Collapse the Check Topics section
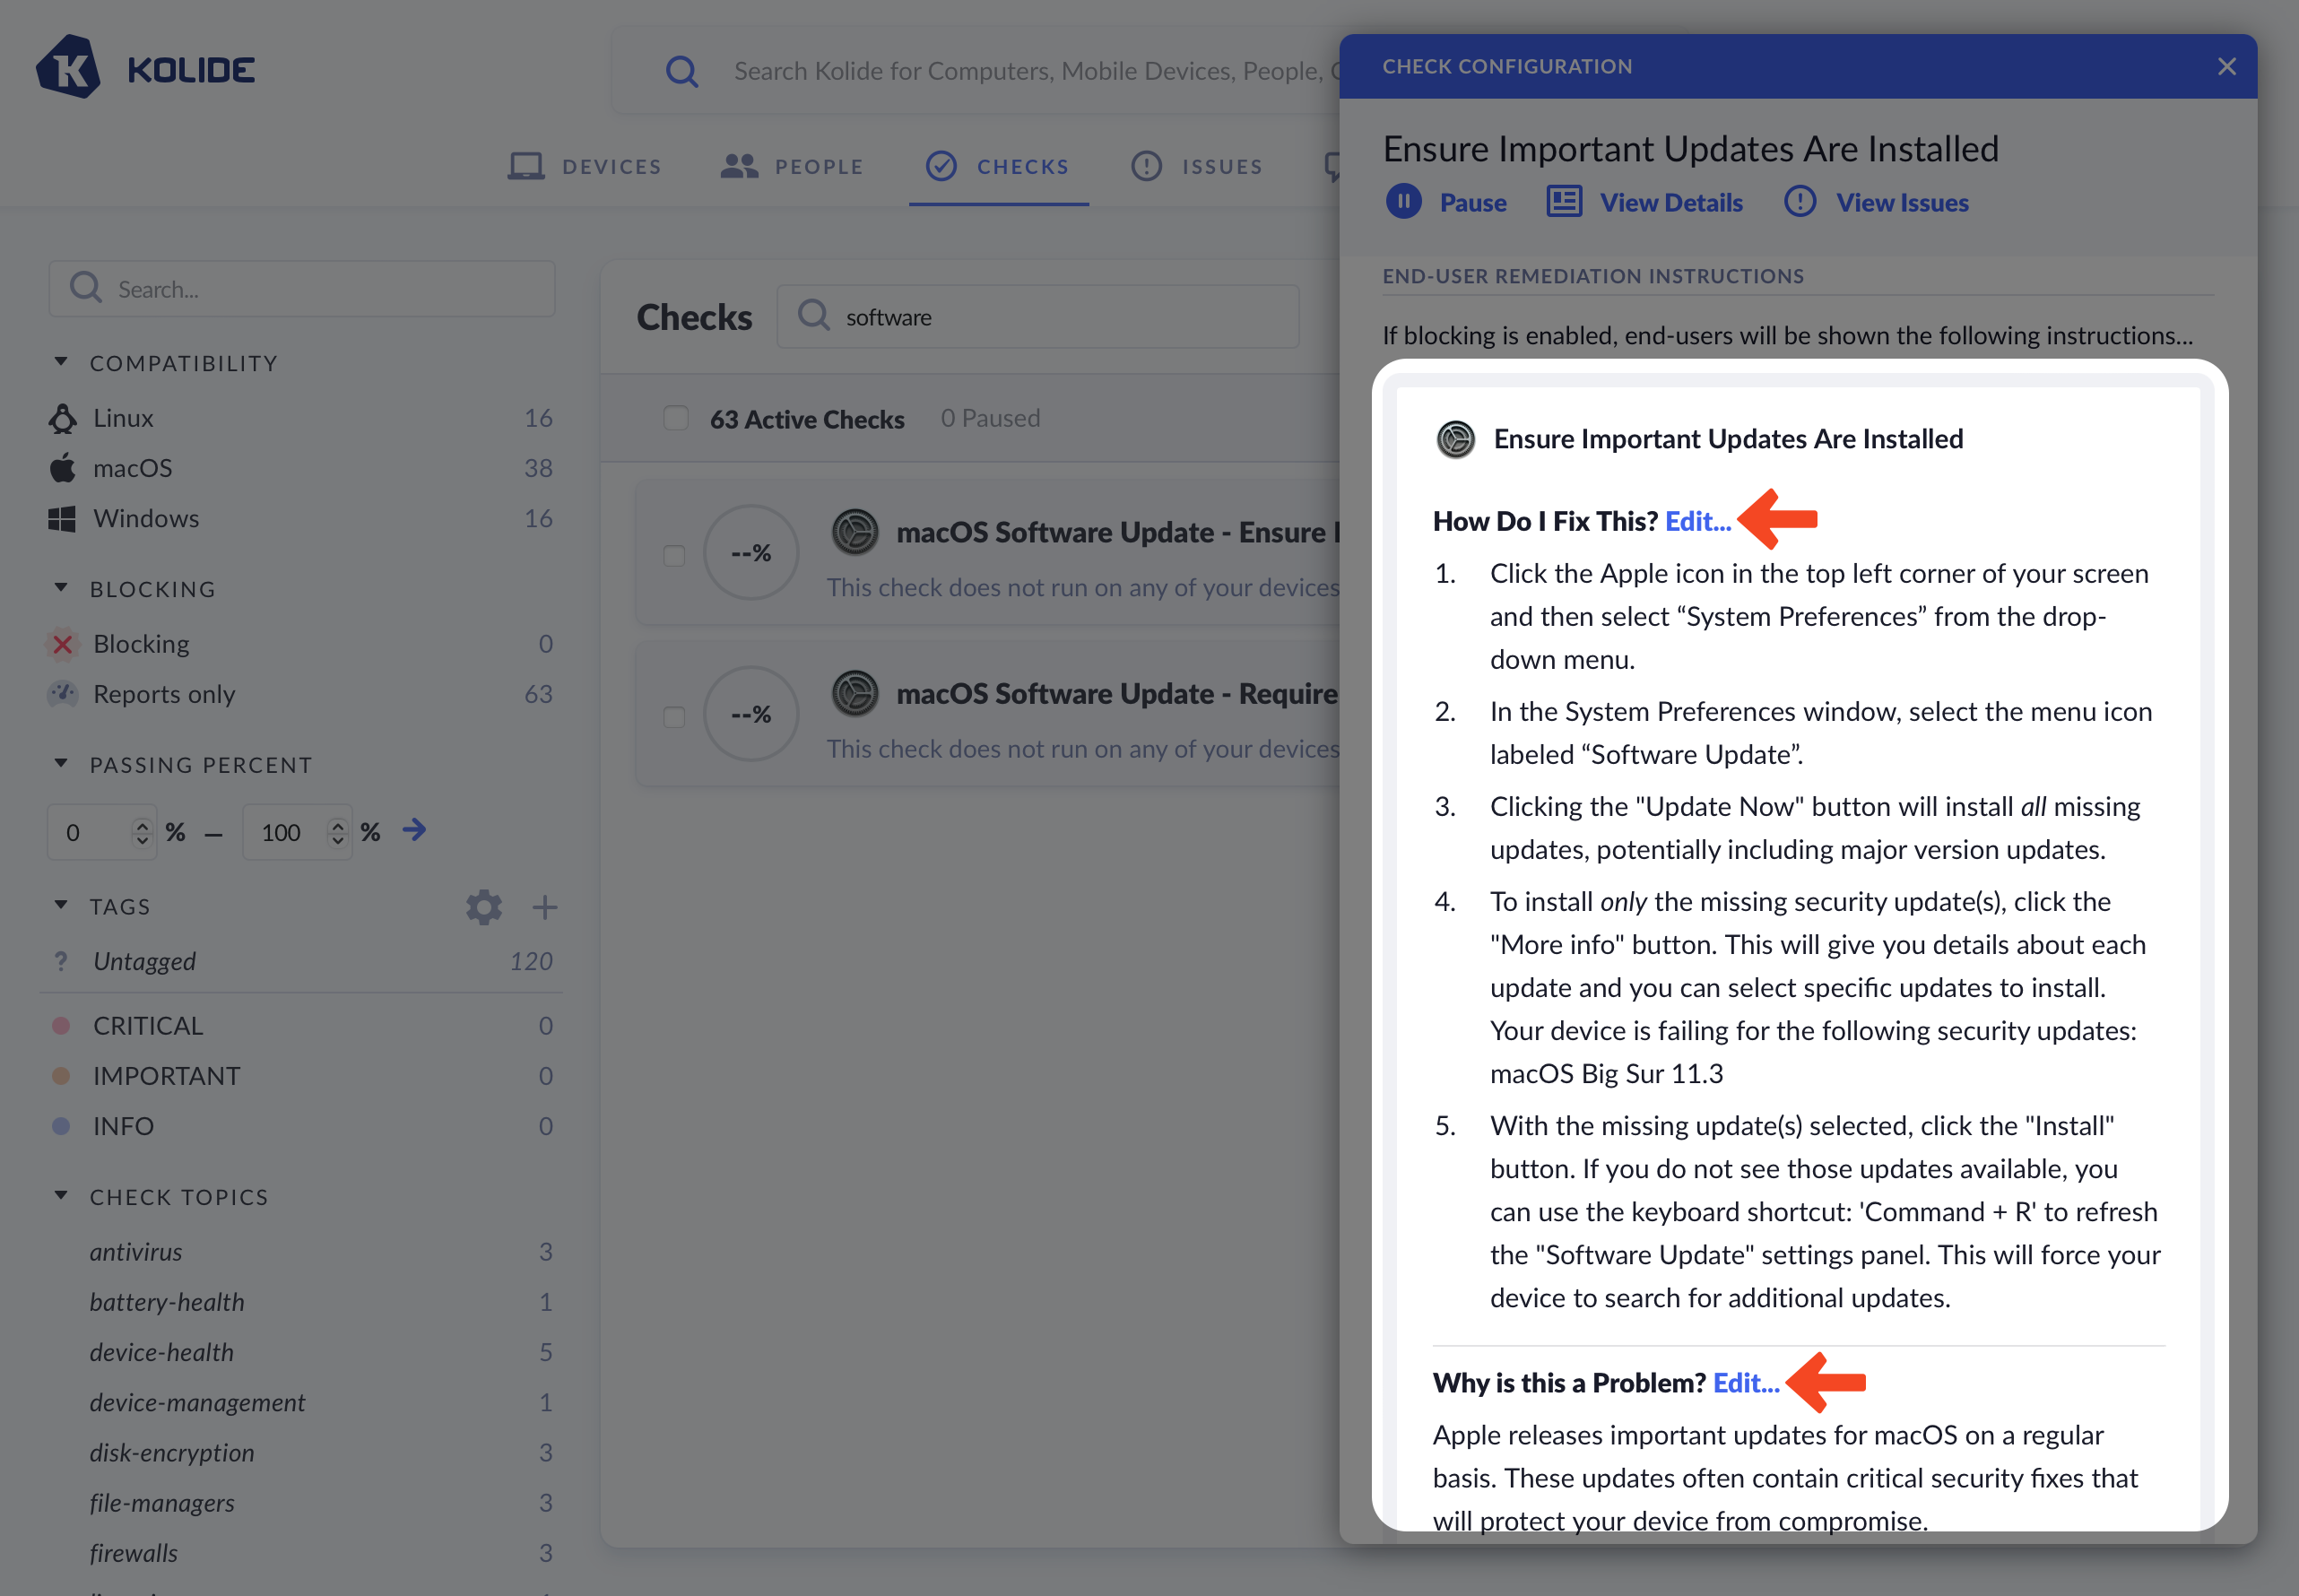This screenshot has height=1596, width=2299. (61, 1196)
